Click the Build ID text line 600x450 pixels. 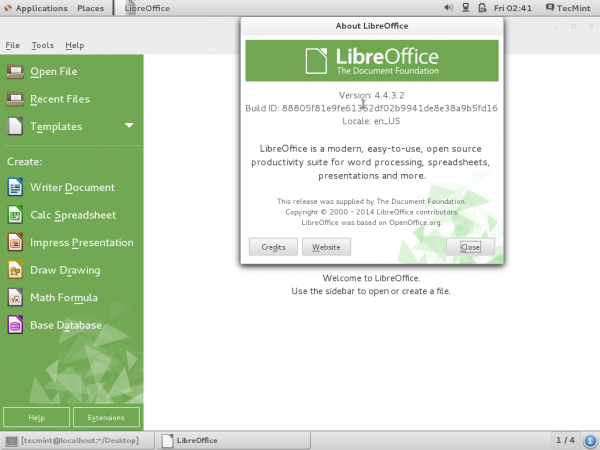(372, 108)
